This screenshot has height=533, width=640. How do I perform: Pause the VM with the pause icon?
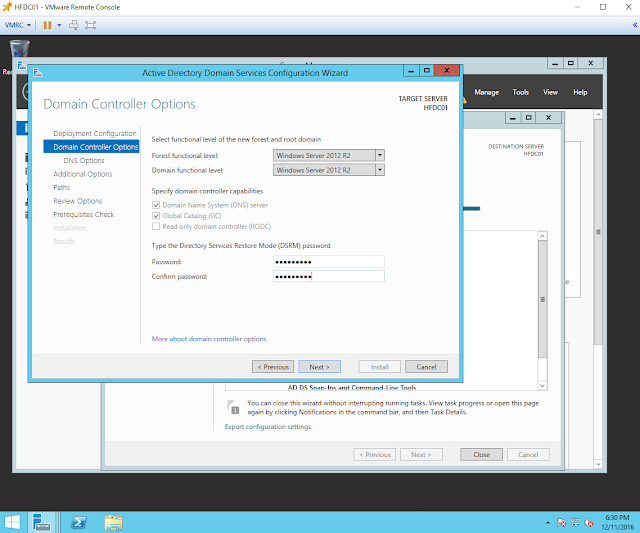[47, 25]
